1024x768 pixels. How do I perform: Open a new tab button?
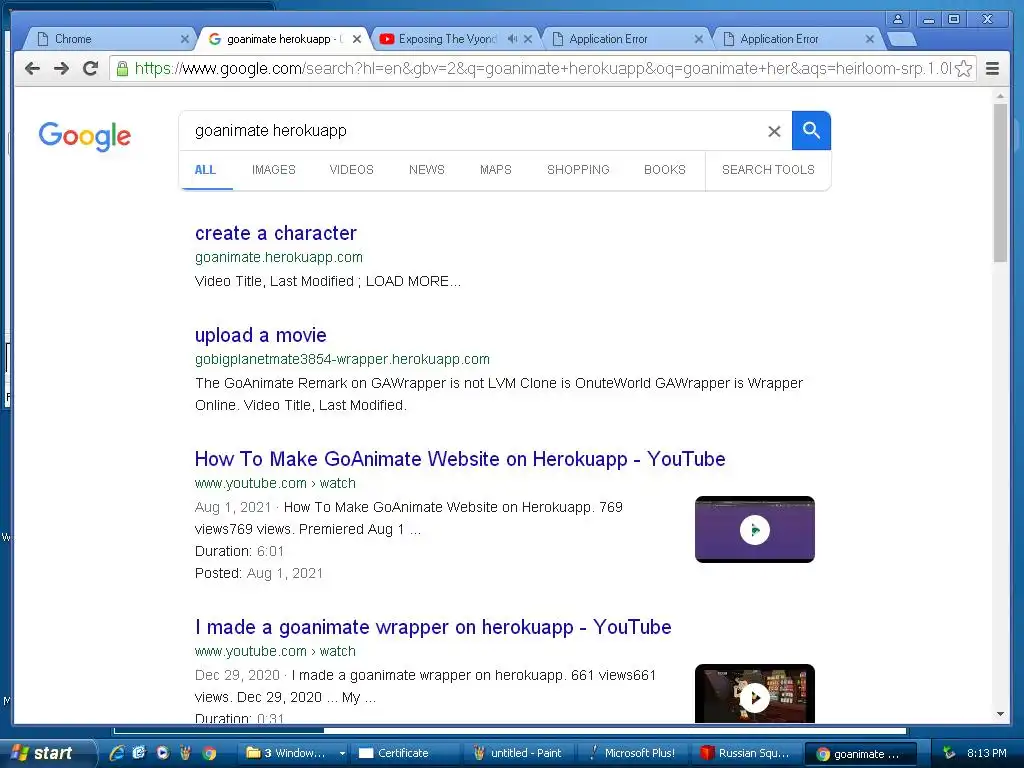(x=902, y=39)
